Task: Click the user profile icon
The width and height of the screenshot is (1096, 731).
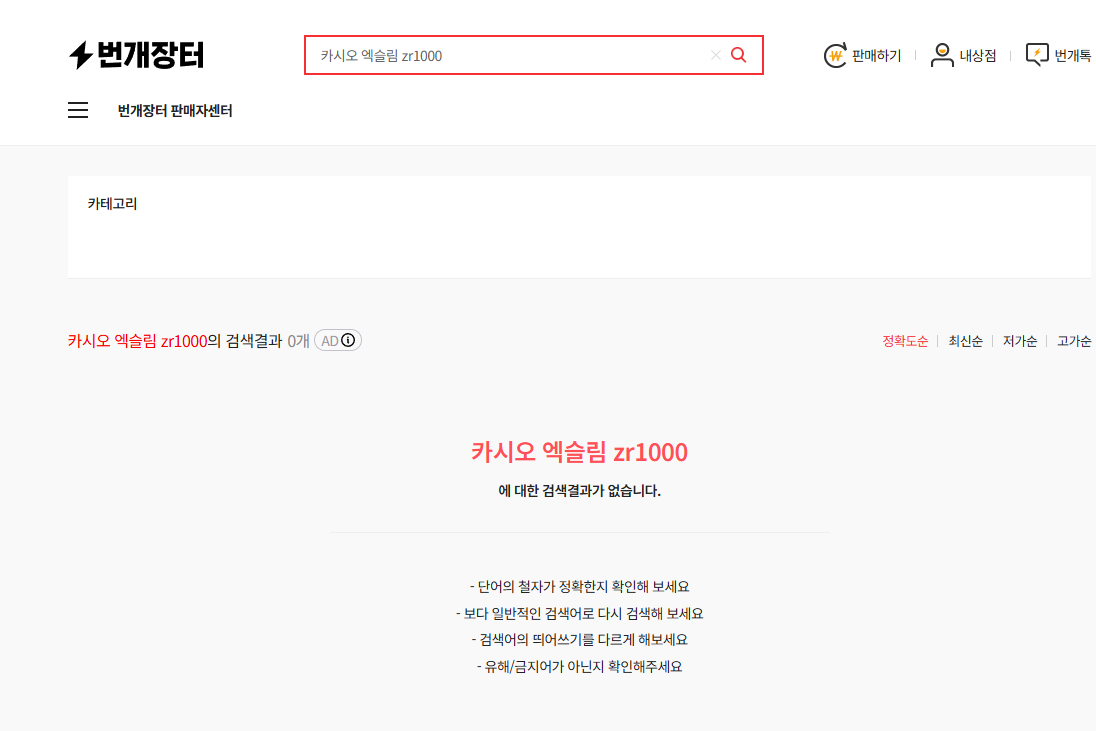Action: 942,55
